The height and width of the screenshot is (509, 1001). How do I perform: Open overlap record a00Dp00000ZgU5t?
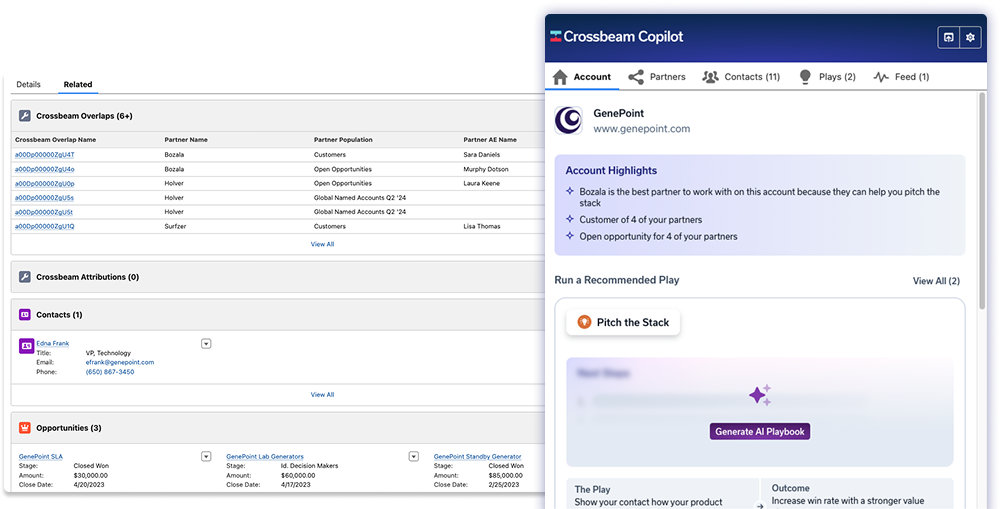click(44, 212)
